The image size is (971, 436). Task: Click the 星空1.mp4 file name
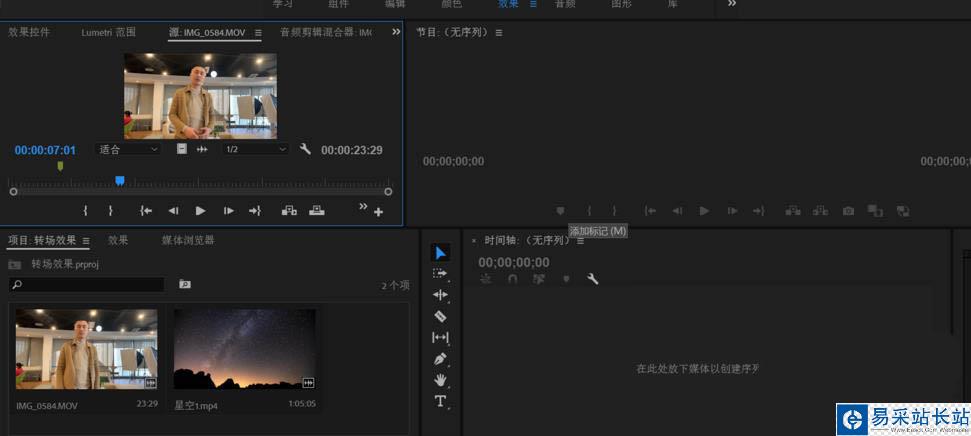[x=196, y=406]
